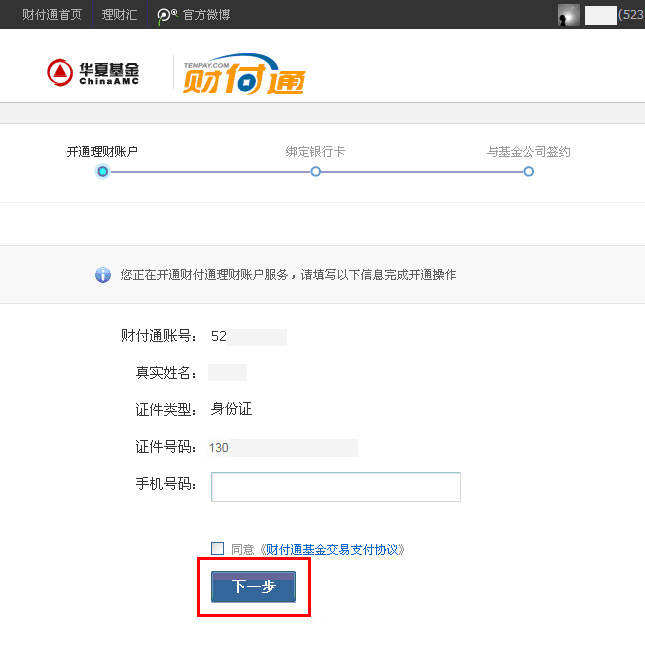Viewport: 645px width, 660px height.
Task: Click the user avatar thumbnail in top bar
Action: tap(568, 15)
